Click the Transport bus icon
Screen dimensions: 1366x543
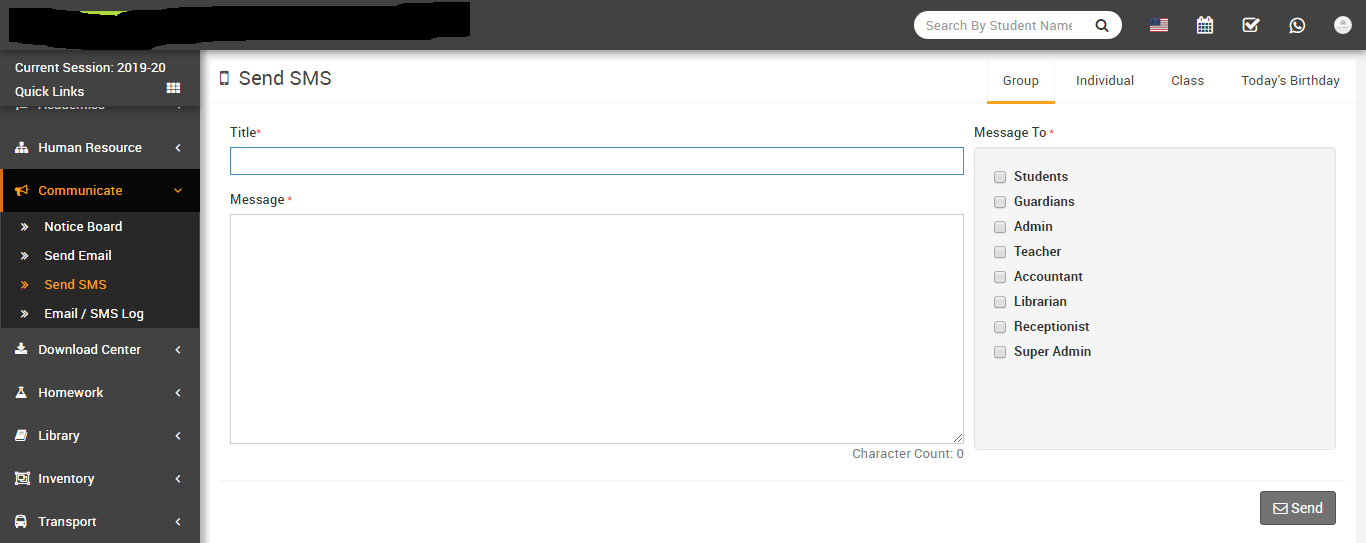pos(21,521)
